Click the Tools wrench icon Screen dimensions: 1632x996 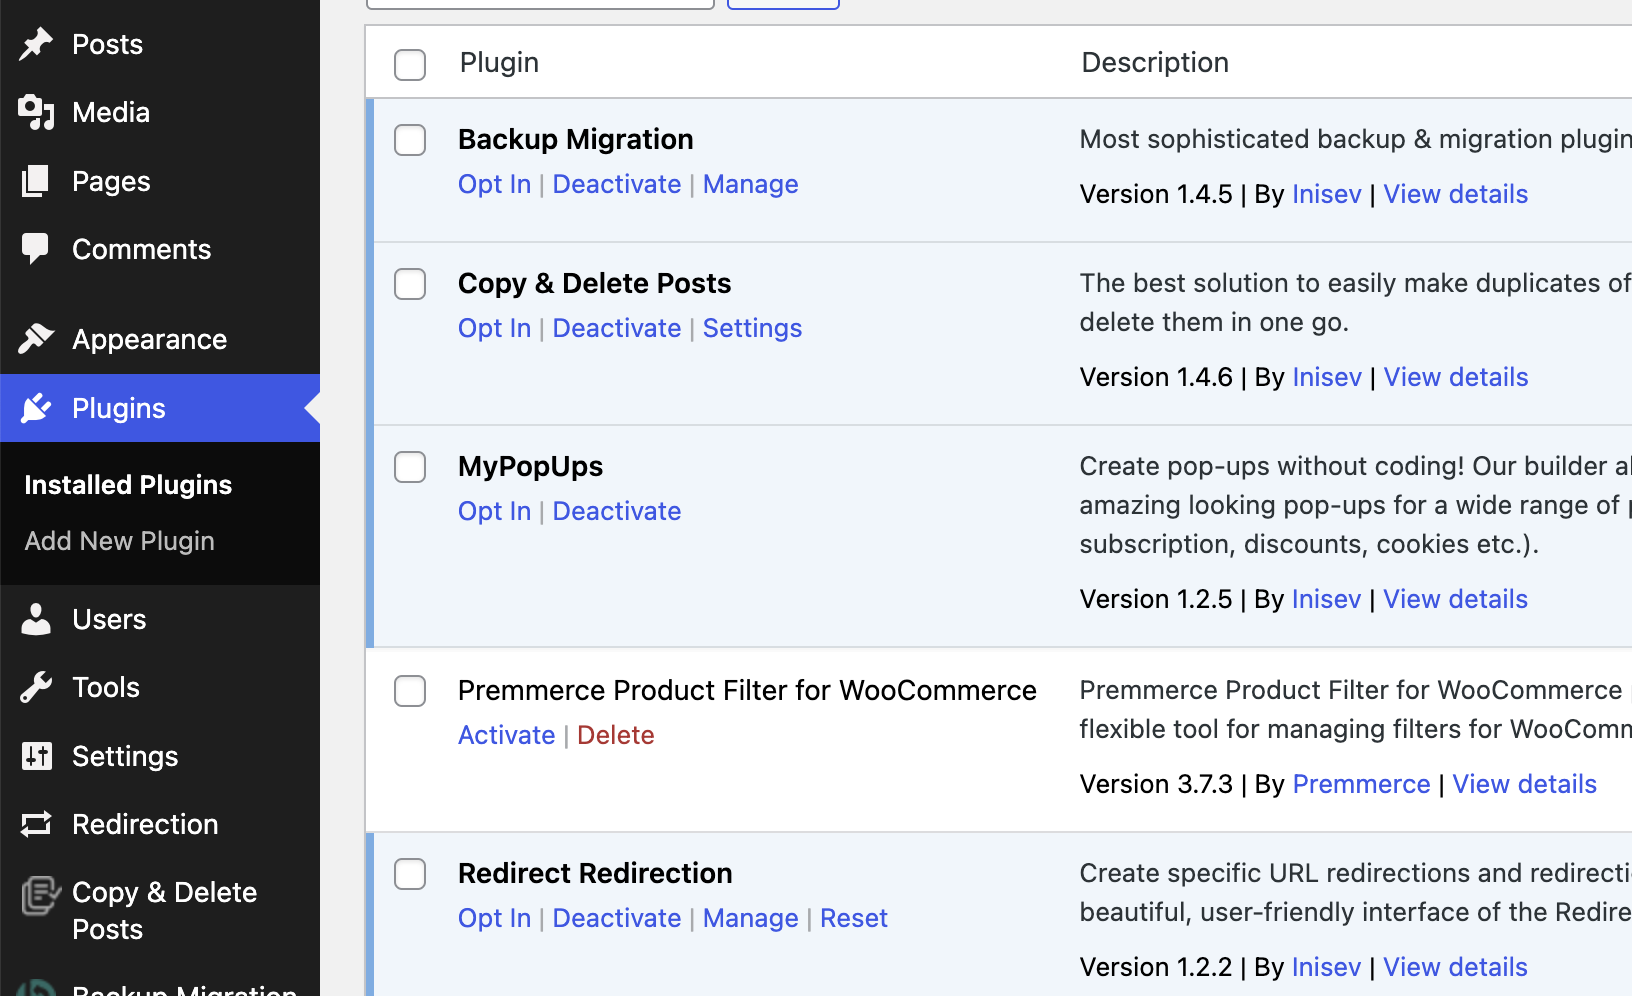pos(36,687)
